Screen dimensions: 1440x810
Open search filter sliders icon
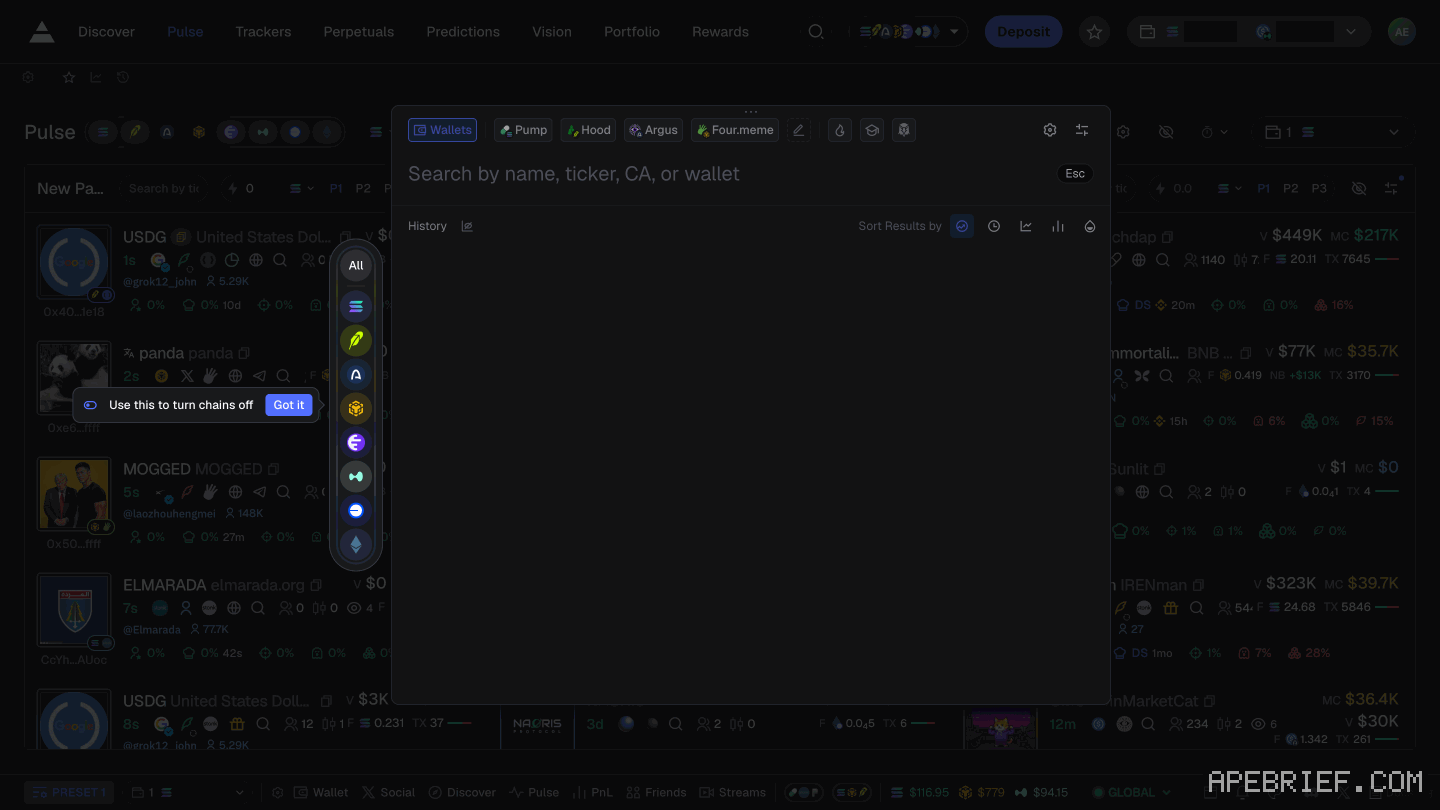click(1082, 130)
